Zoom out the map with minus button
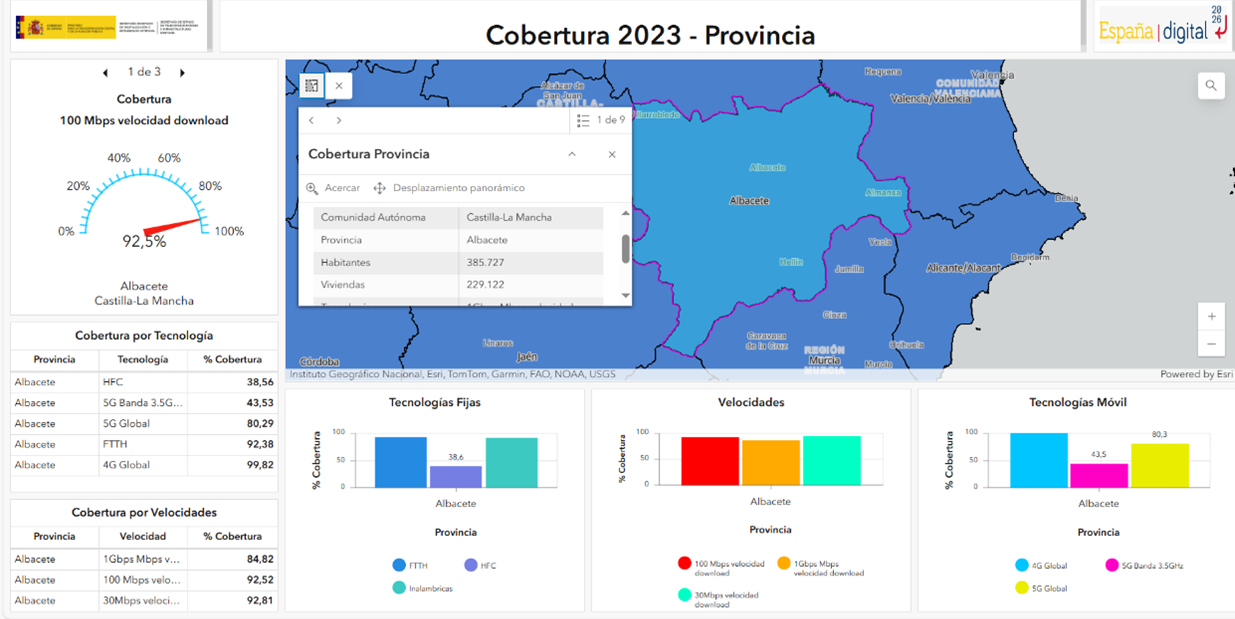The height and width of the screenshot is (619, 1235). [x=1211, y=343]
